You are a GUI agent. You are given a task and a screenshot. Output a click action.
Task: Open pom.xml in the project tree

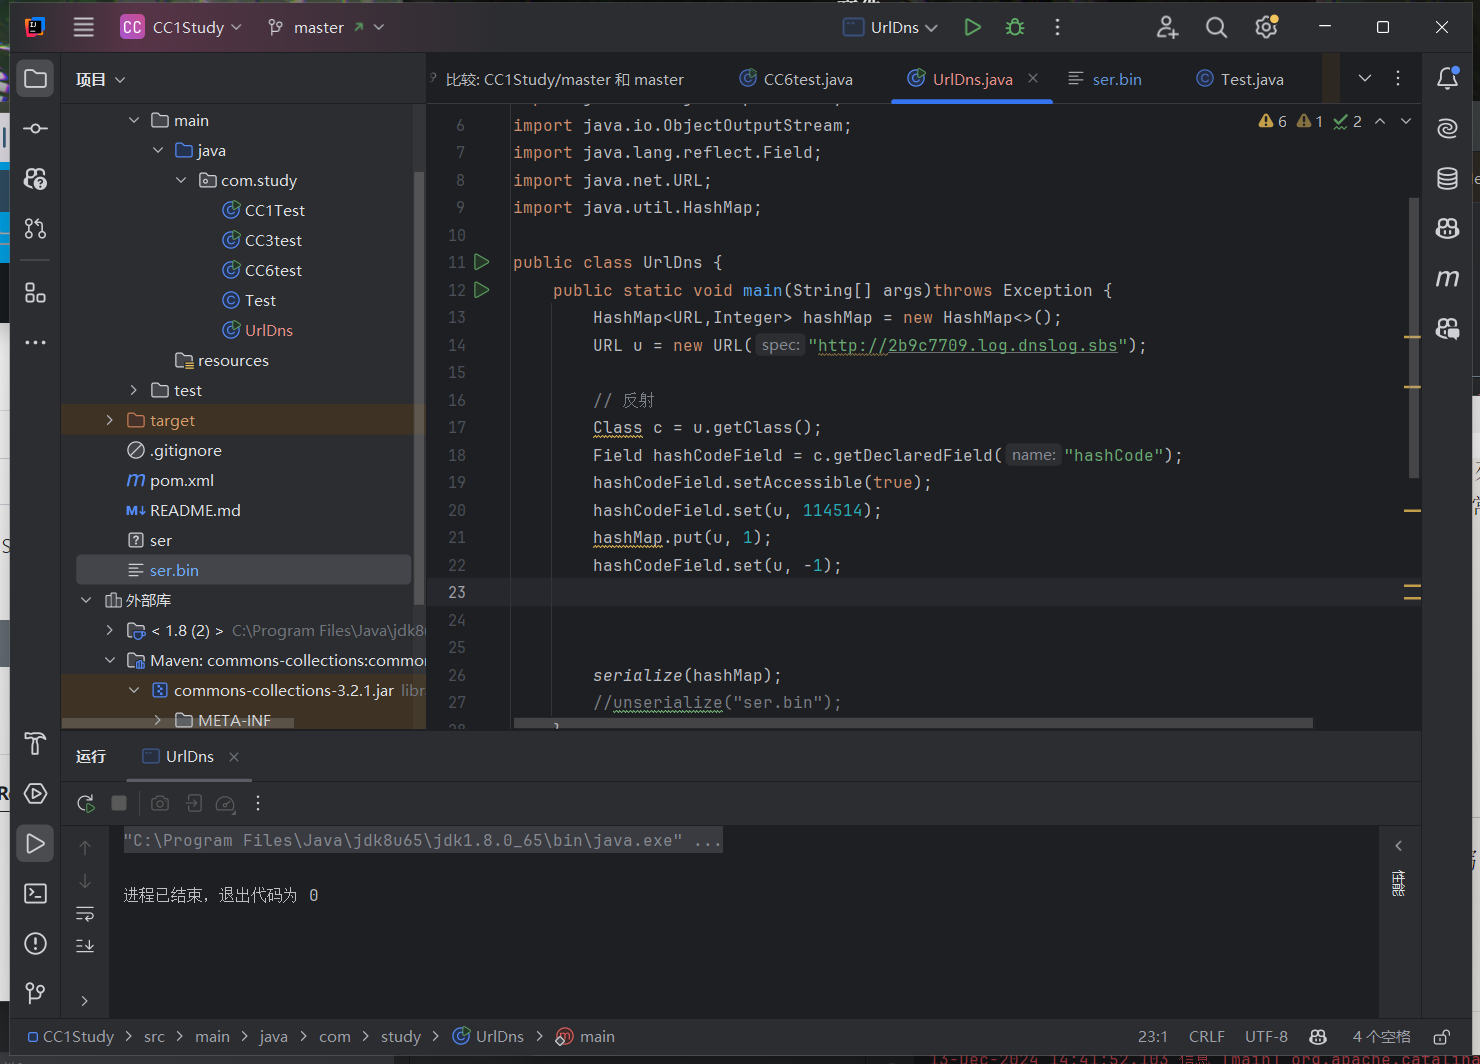tap(171, 480)
